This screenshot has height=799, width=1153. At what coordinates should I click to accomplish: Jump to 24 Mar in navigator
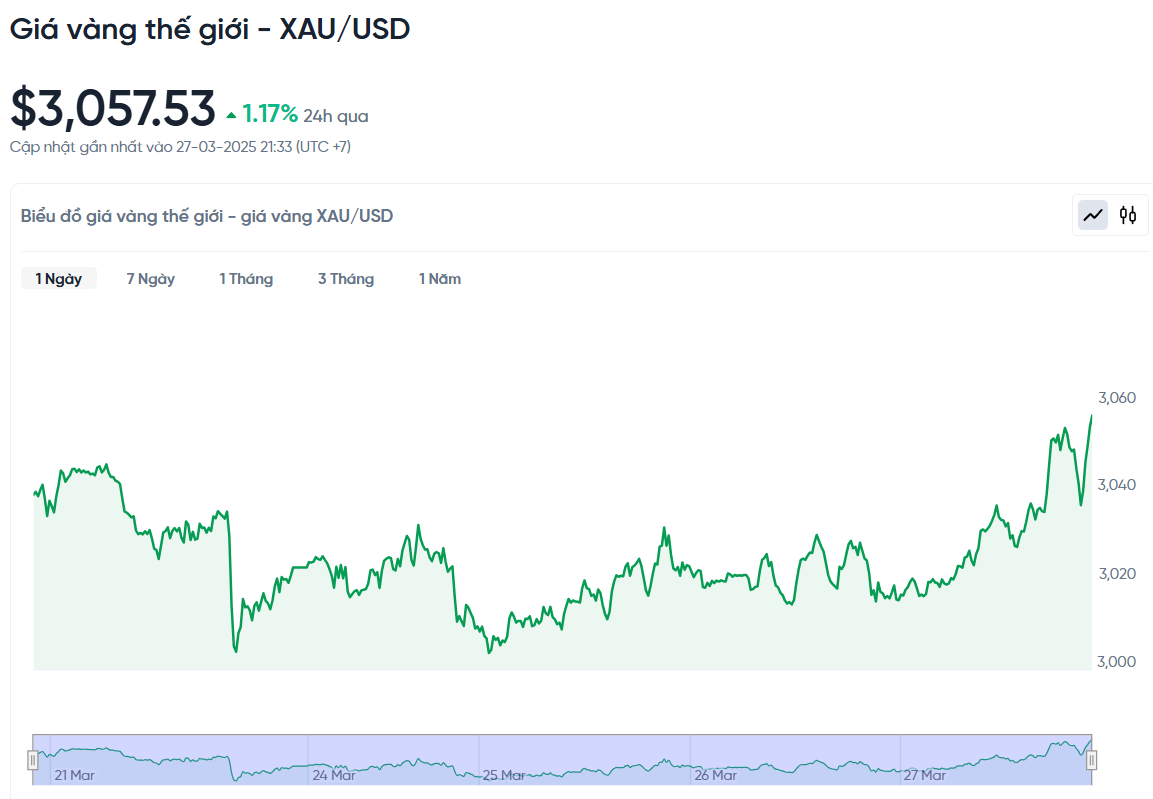point(334,775)
